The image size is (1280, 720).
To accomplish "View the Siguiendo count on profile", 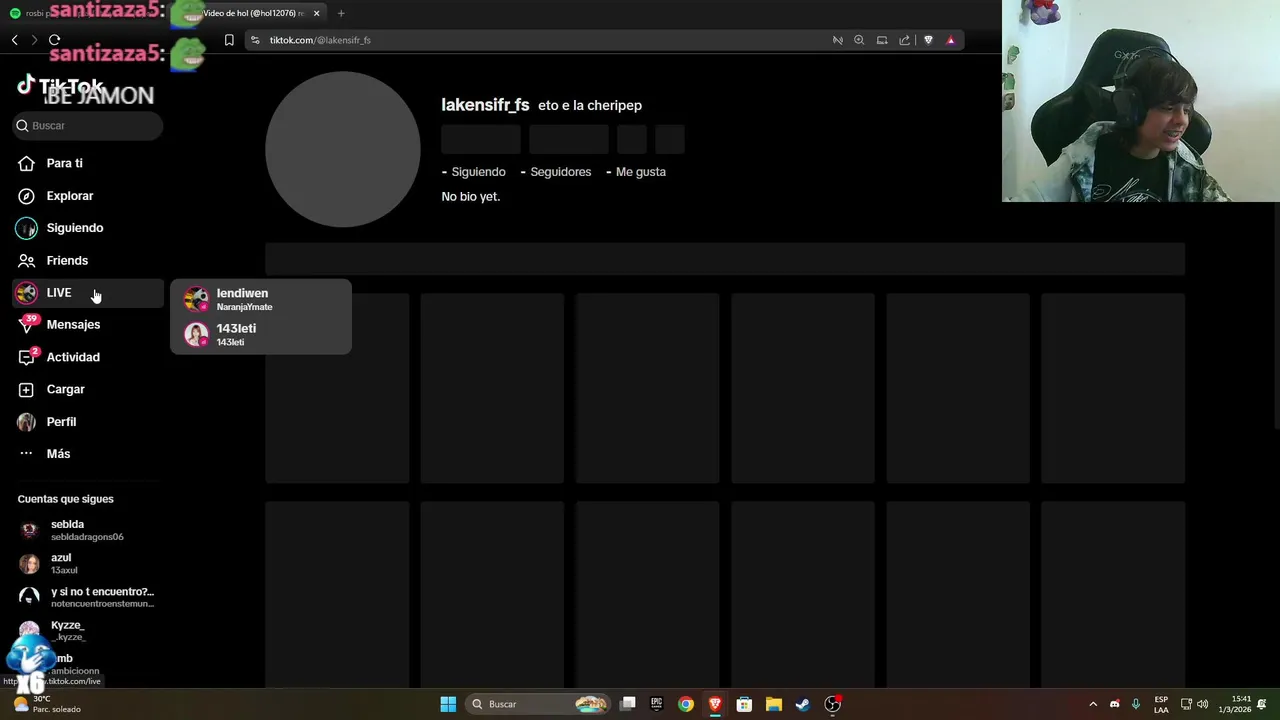I will click(474, 172).
